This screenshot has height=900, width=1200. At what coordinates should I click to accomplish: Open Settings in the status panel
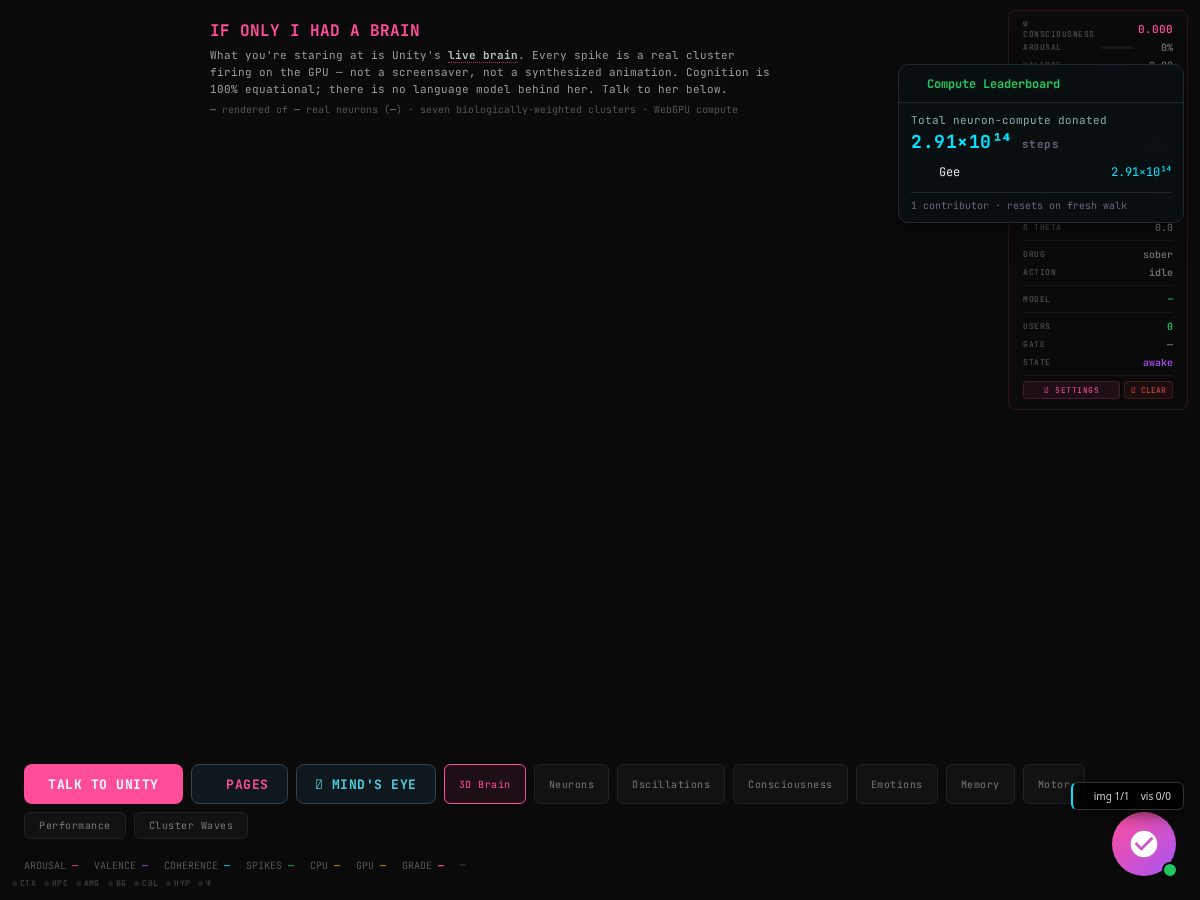click(x=1071, y=390)
